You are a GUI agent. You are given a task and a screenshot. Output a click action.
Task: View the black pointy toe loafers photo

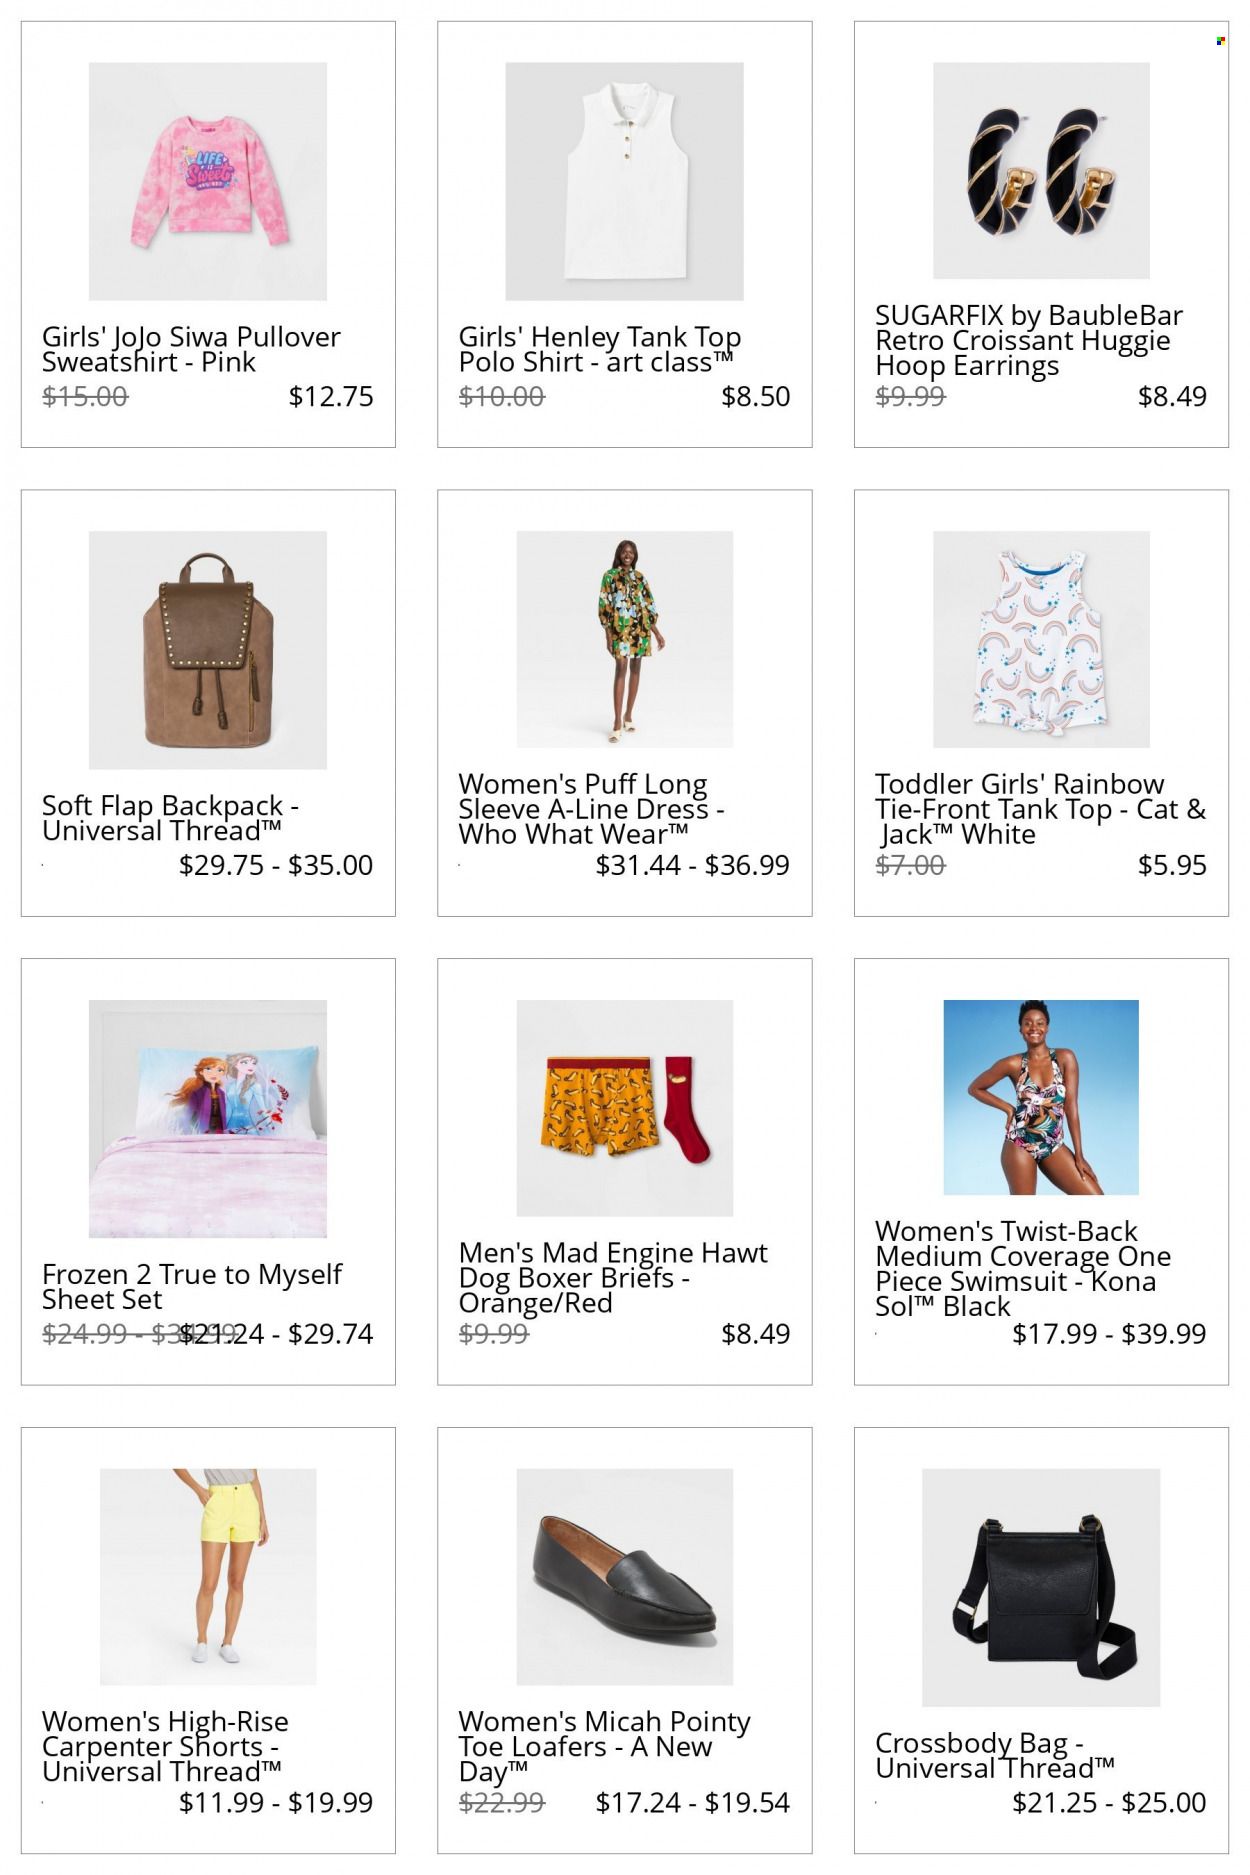pos(624,1576)
